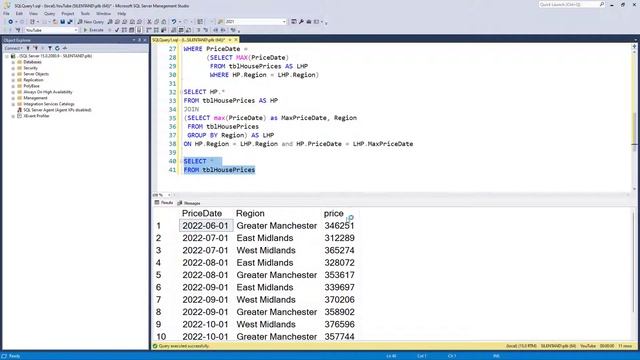Select cell 2022-06-01 in row 1

pos(206,226)
